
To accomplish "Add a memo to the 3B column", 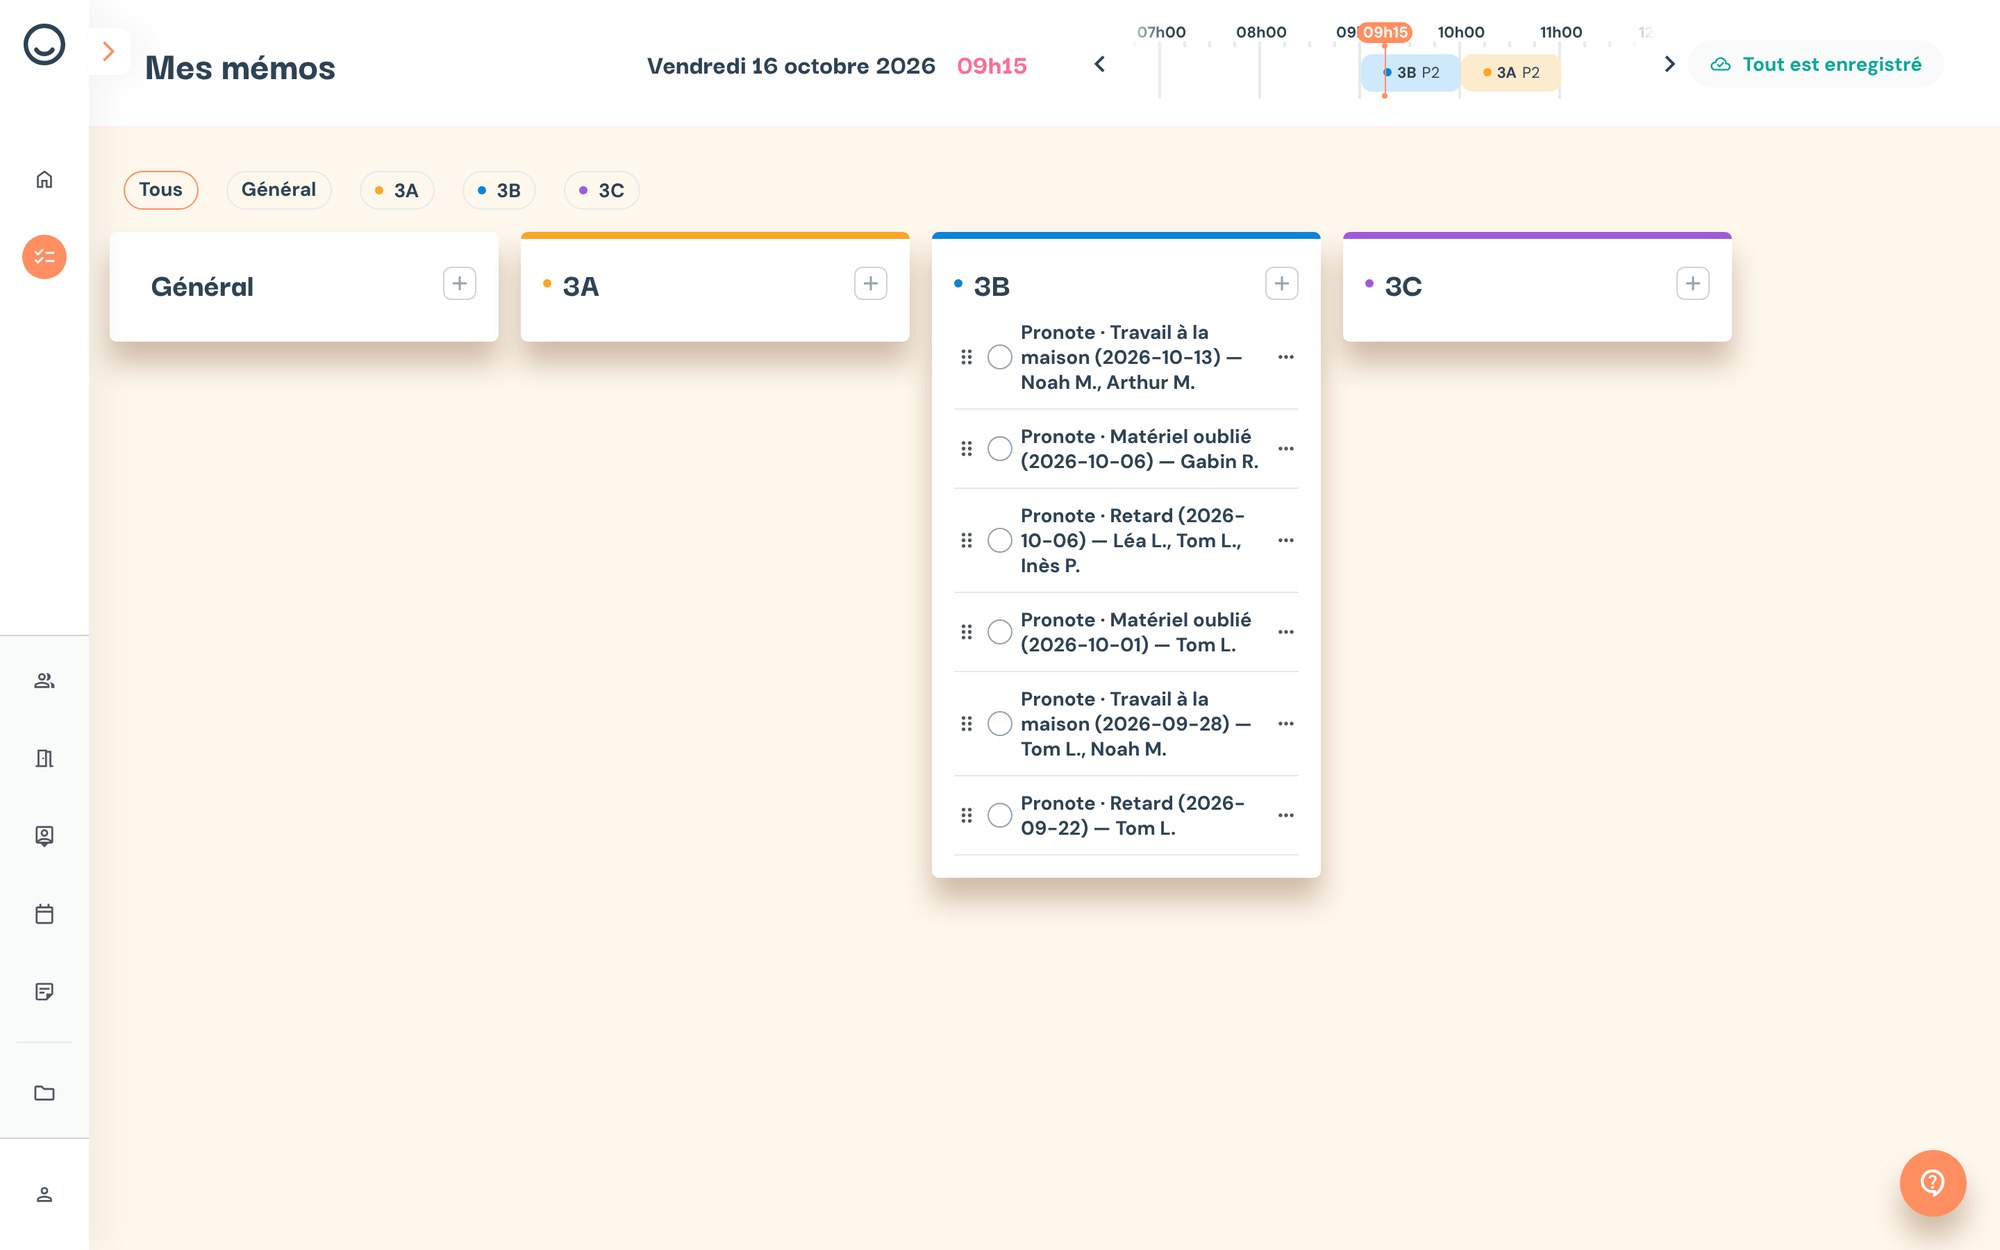I will coord(1281,284).
